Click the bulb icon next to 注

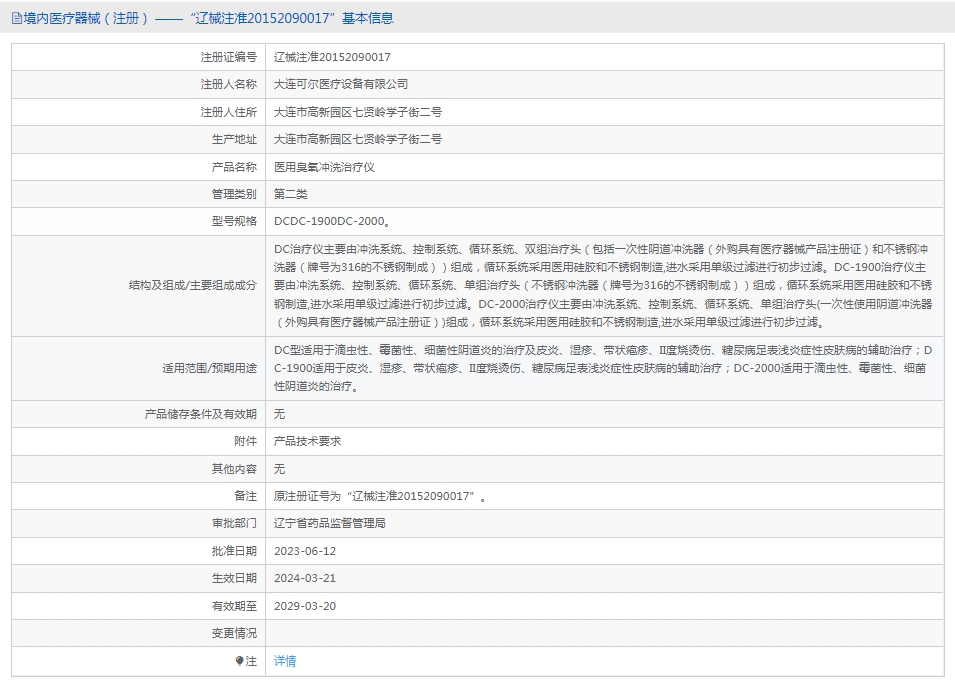click(x=239, y=661)
